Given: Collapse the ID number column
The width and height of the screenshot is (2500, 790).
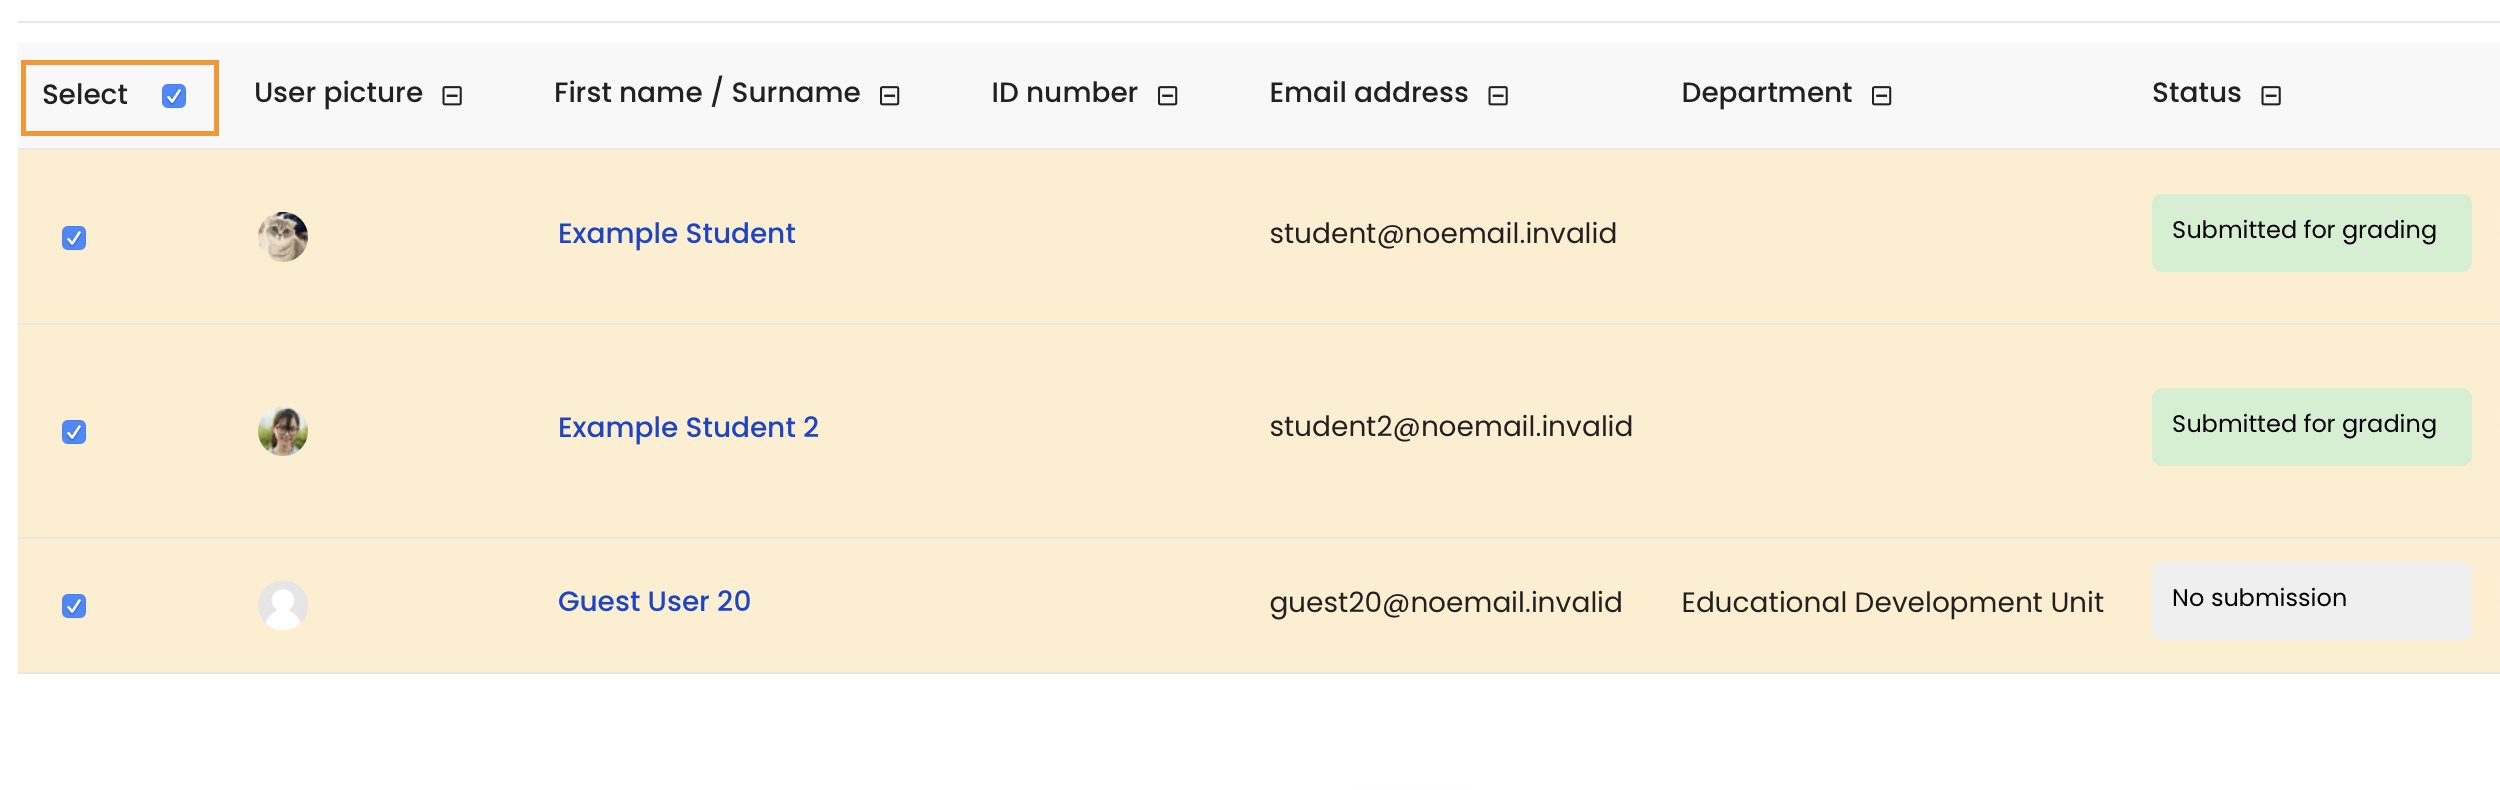Looking at the screenshot, I should [1167, 95].
